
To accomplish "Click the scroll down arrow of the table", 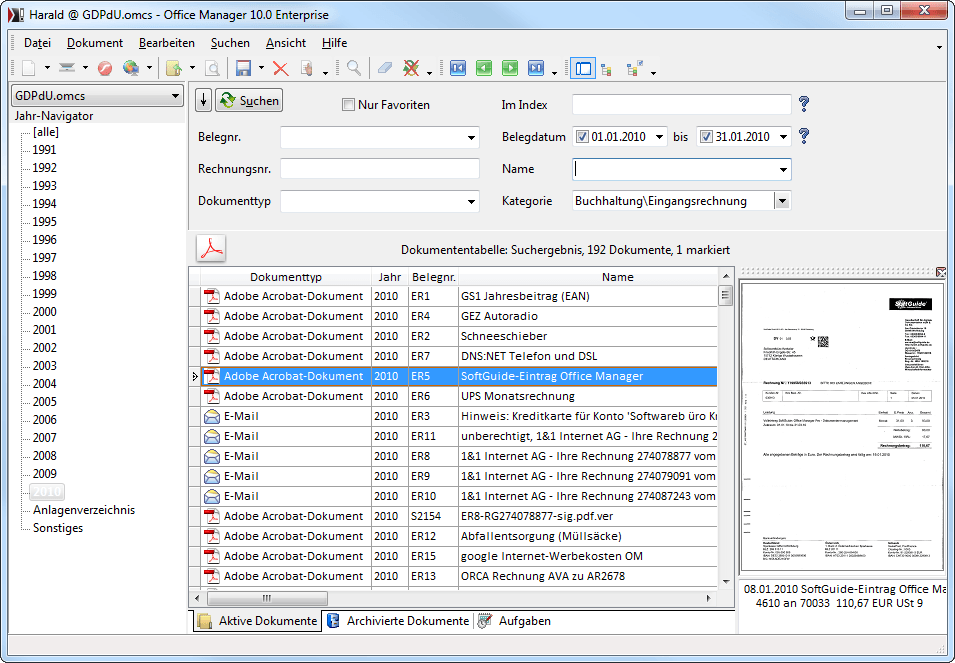I will pos(725,581).
